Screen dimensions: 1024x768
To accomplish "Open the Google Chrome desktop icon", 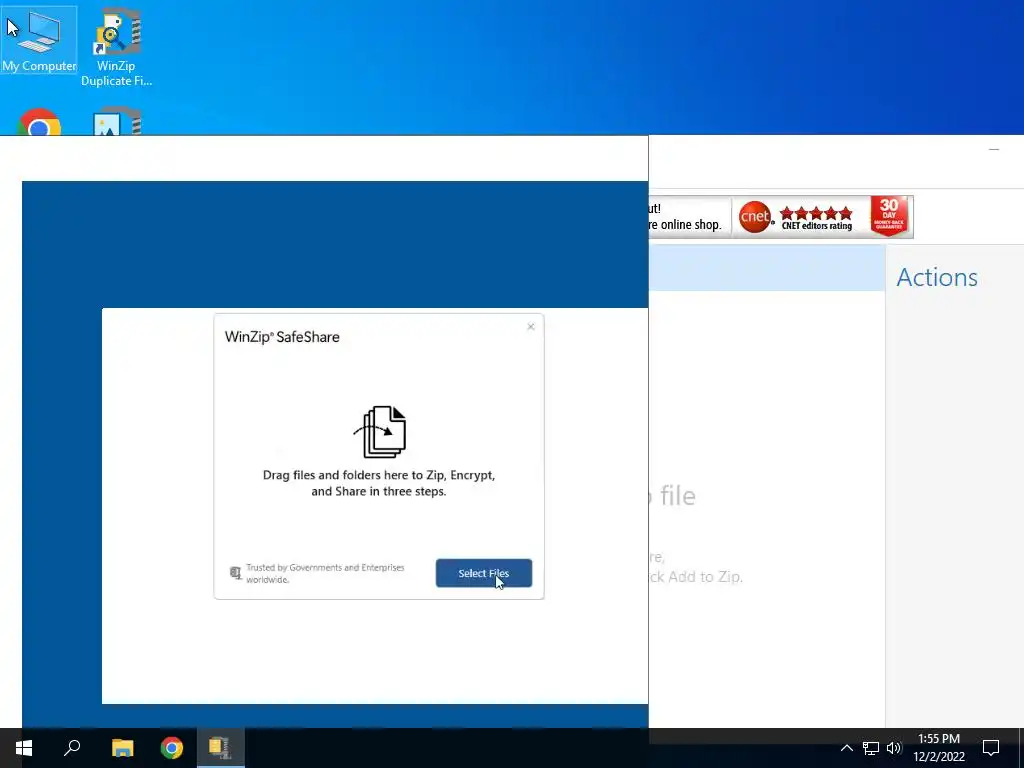I will [x=39, y=121].
